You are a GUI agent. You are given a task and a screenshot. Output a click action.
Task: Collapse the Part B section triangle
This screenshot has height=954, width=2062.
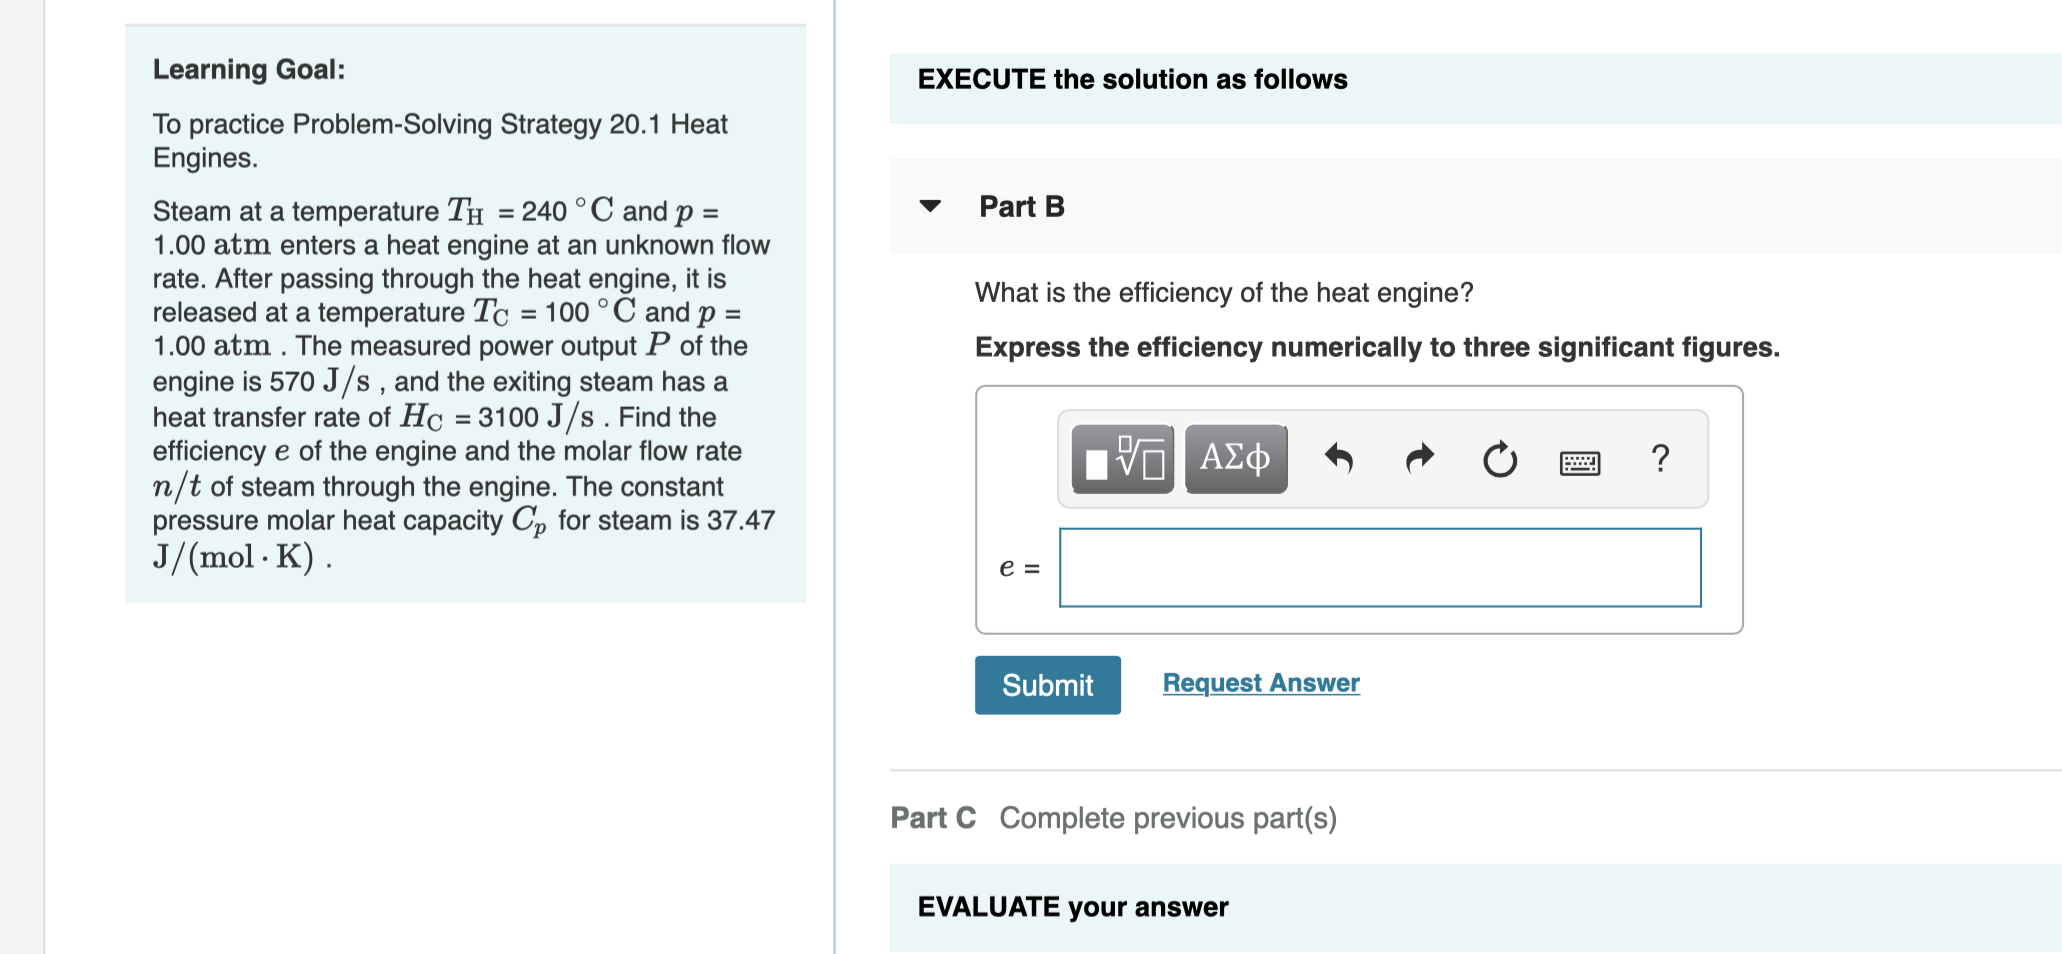(x=930, y=206)
